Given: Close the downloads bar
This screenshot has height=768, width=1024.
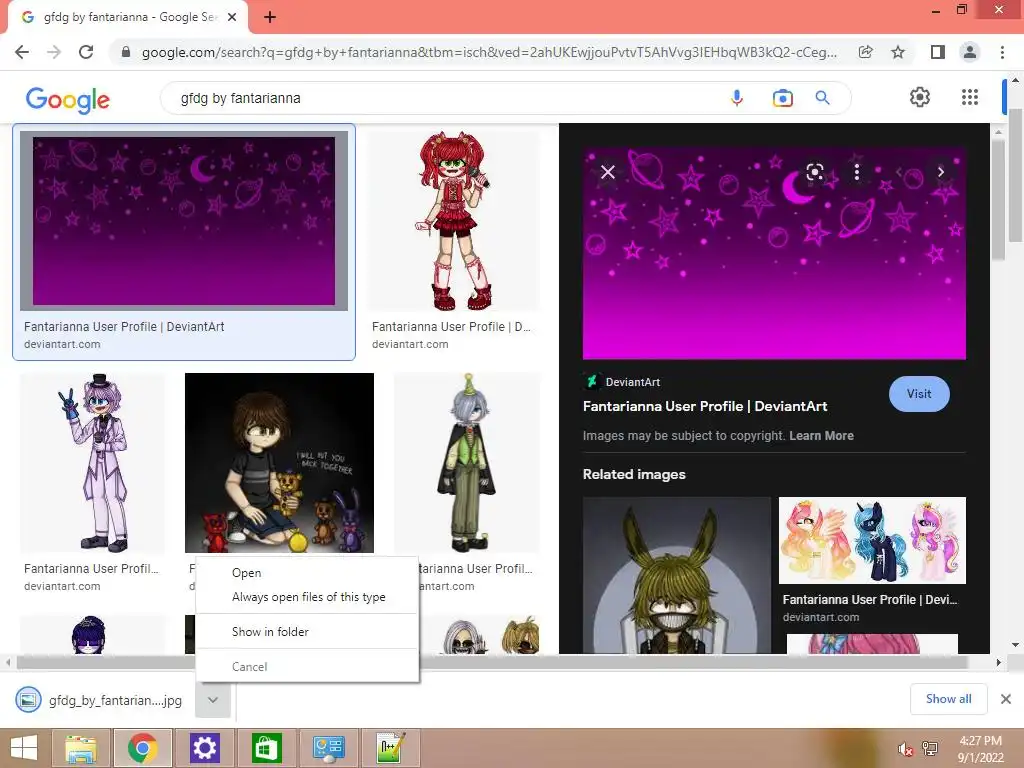Looking at the screenshot, I should click(1006, 699).
